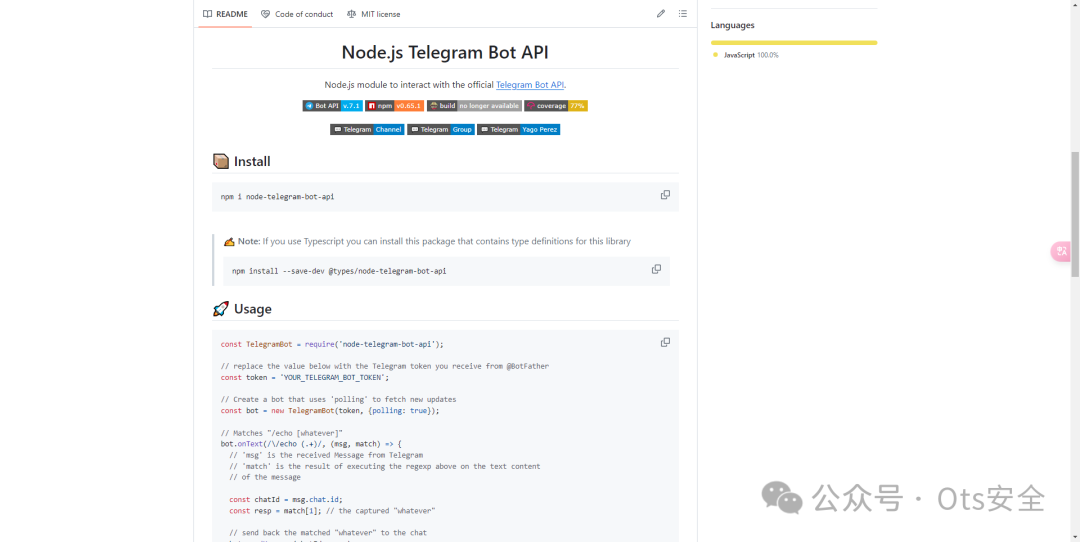Click the README book icon

pyautogui.click(x=207, y=14)
